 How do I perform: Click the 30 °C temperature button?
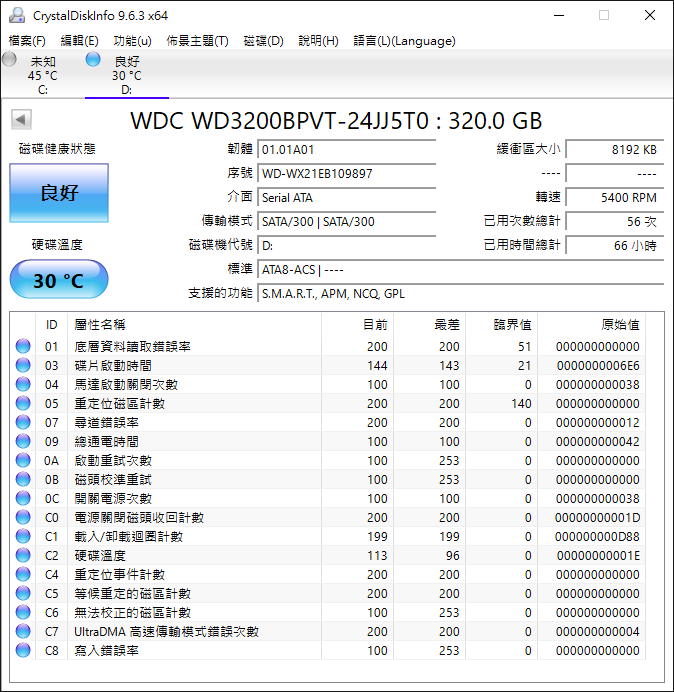click(x=59, y=280)
